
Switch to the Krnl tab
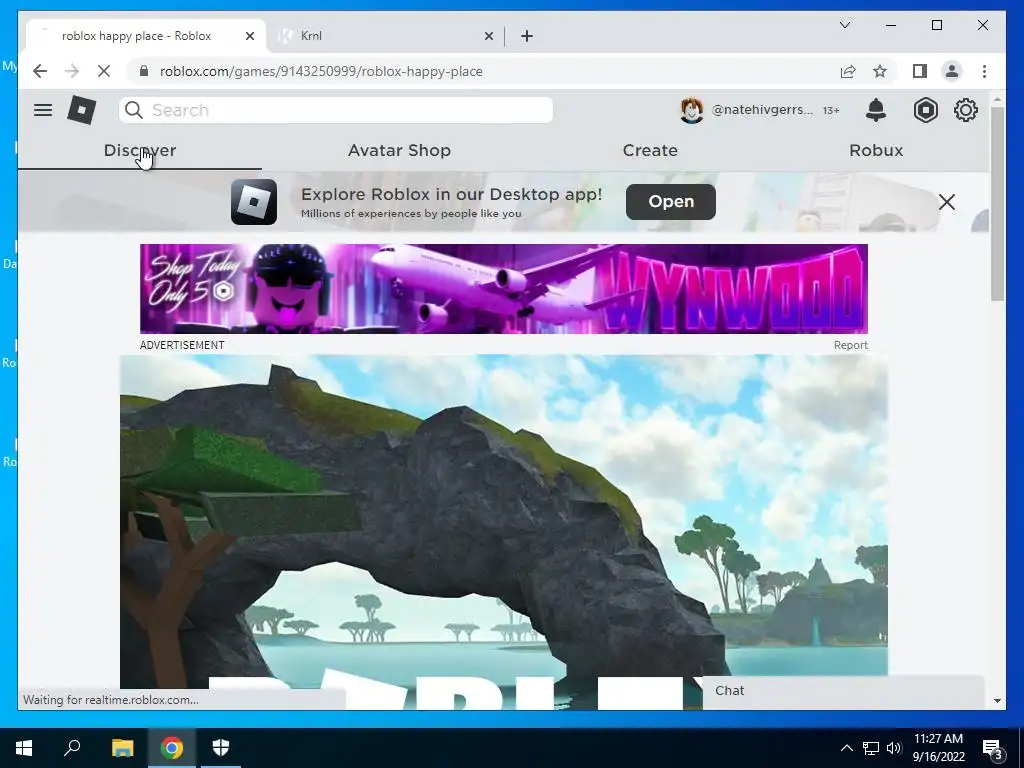(x=385, y=36)
